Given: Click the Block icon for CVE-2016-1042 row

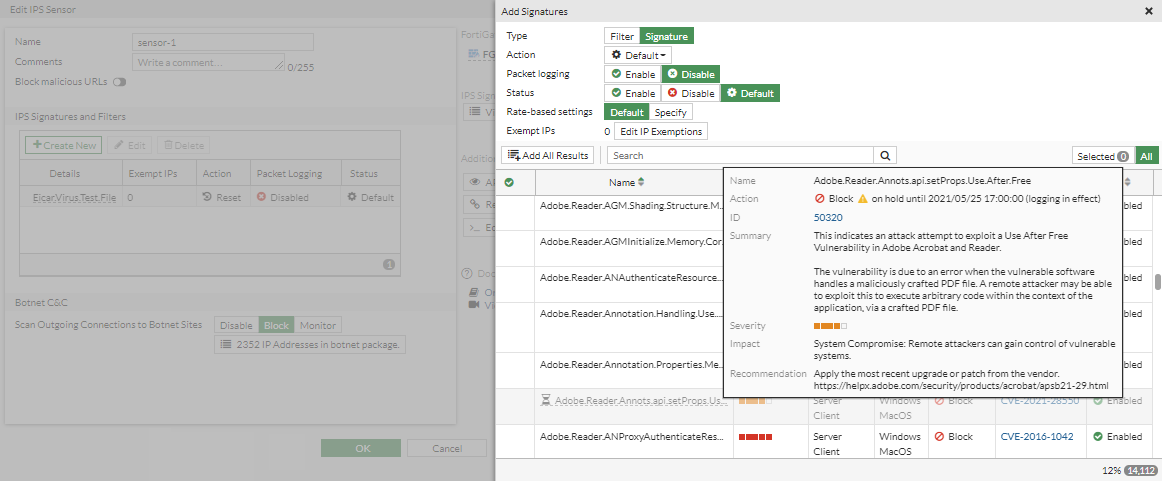Looking at the screenshot, I should click(x=939, y=437).
